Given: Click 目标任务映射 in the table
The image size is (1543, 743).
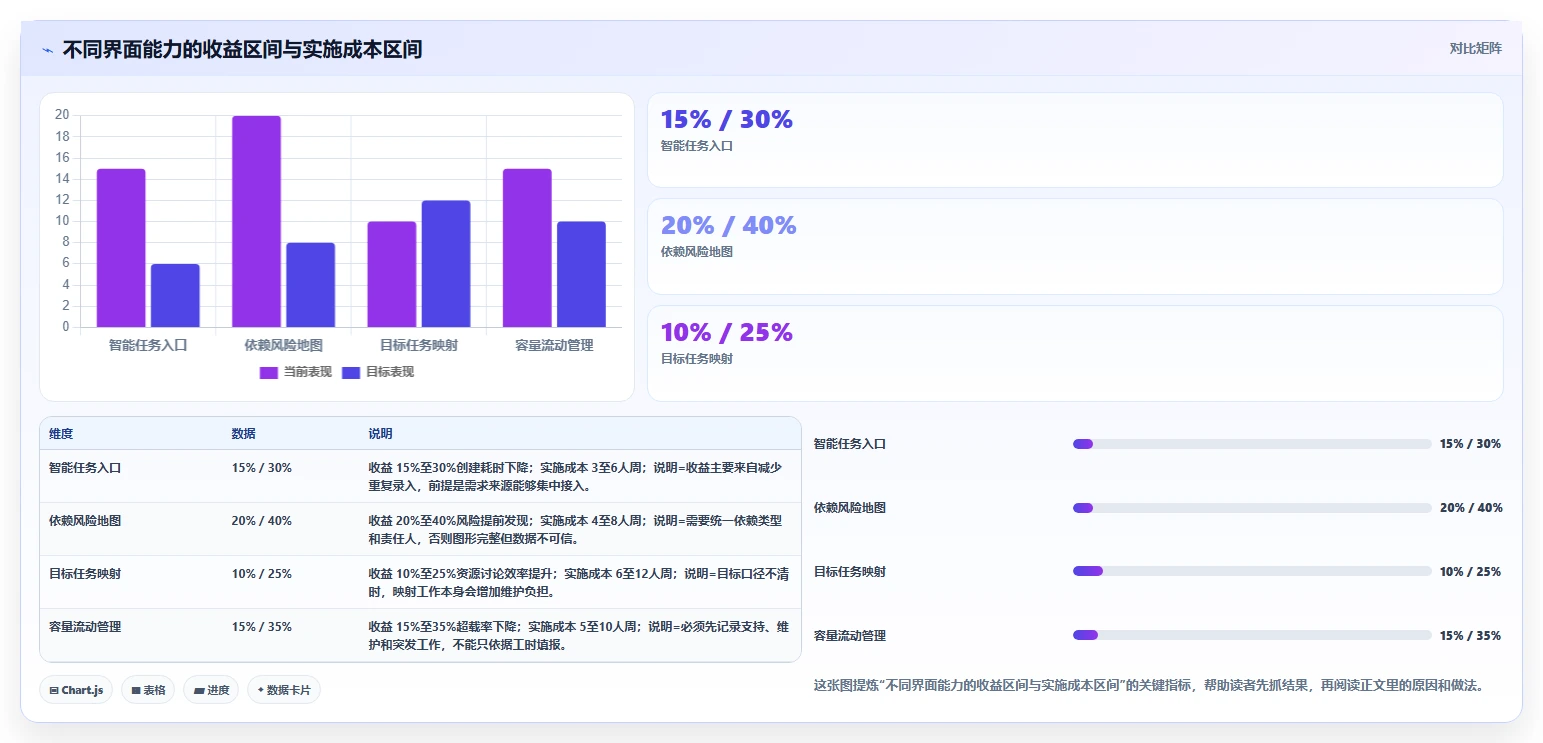Looking at the screenshot, I should (85, 574).
